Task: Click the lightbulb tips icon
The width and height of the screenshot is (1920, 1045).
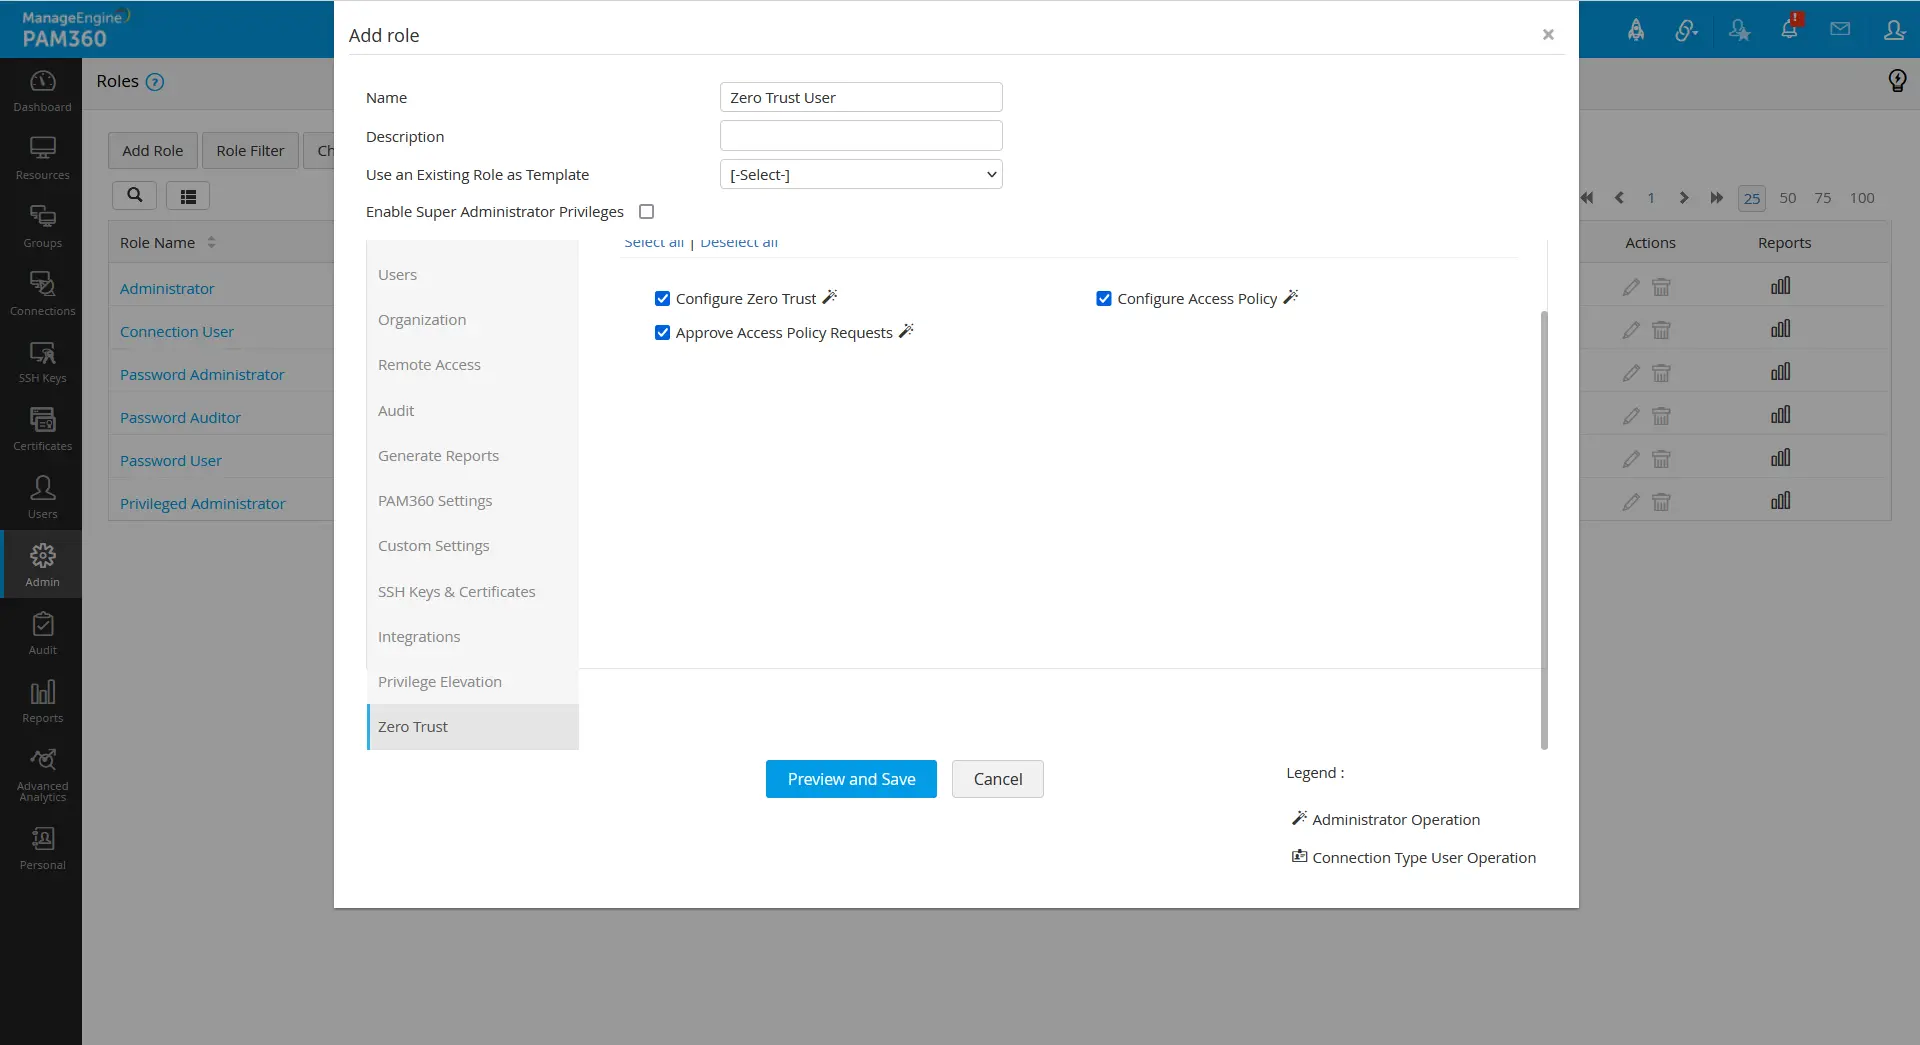Action: 1897,80
